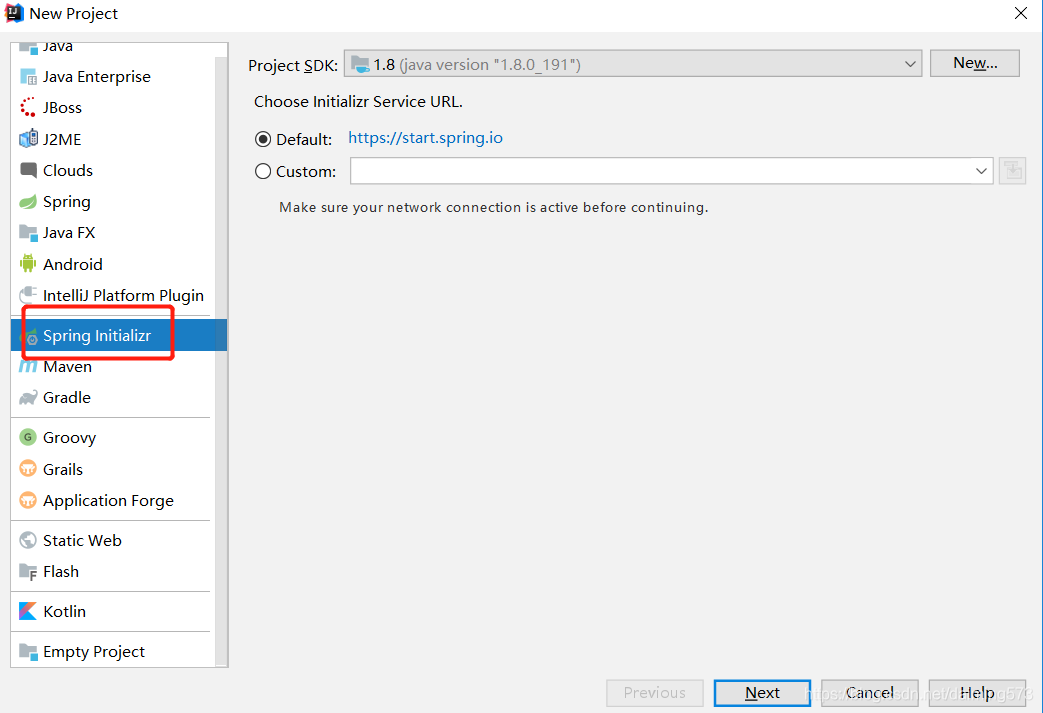Click the Help button
This screenshot has width=1043, height=713.
[977, 693]
